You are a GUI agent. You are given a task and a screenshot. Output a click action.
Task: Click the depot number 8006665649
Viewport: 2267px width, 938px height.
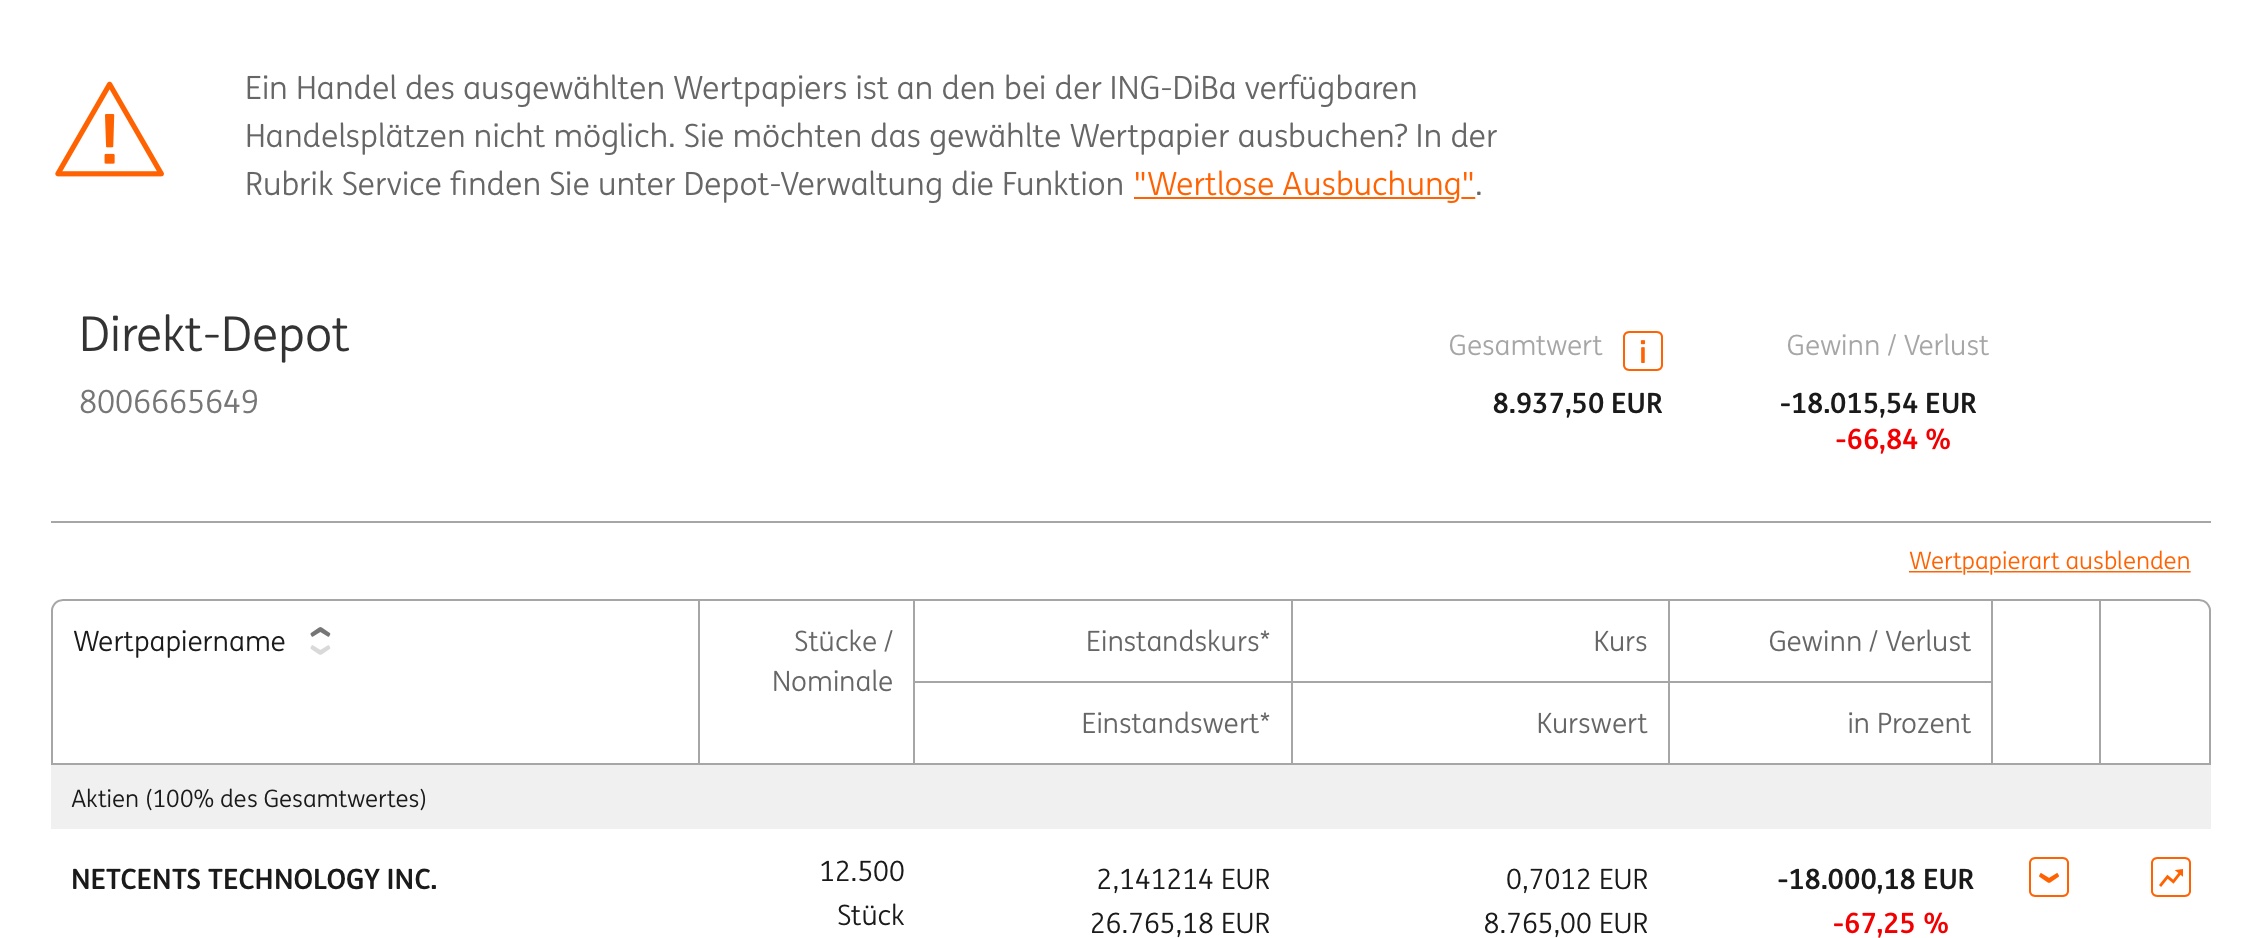[x=170, y=401]
